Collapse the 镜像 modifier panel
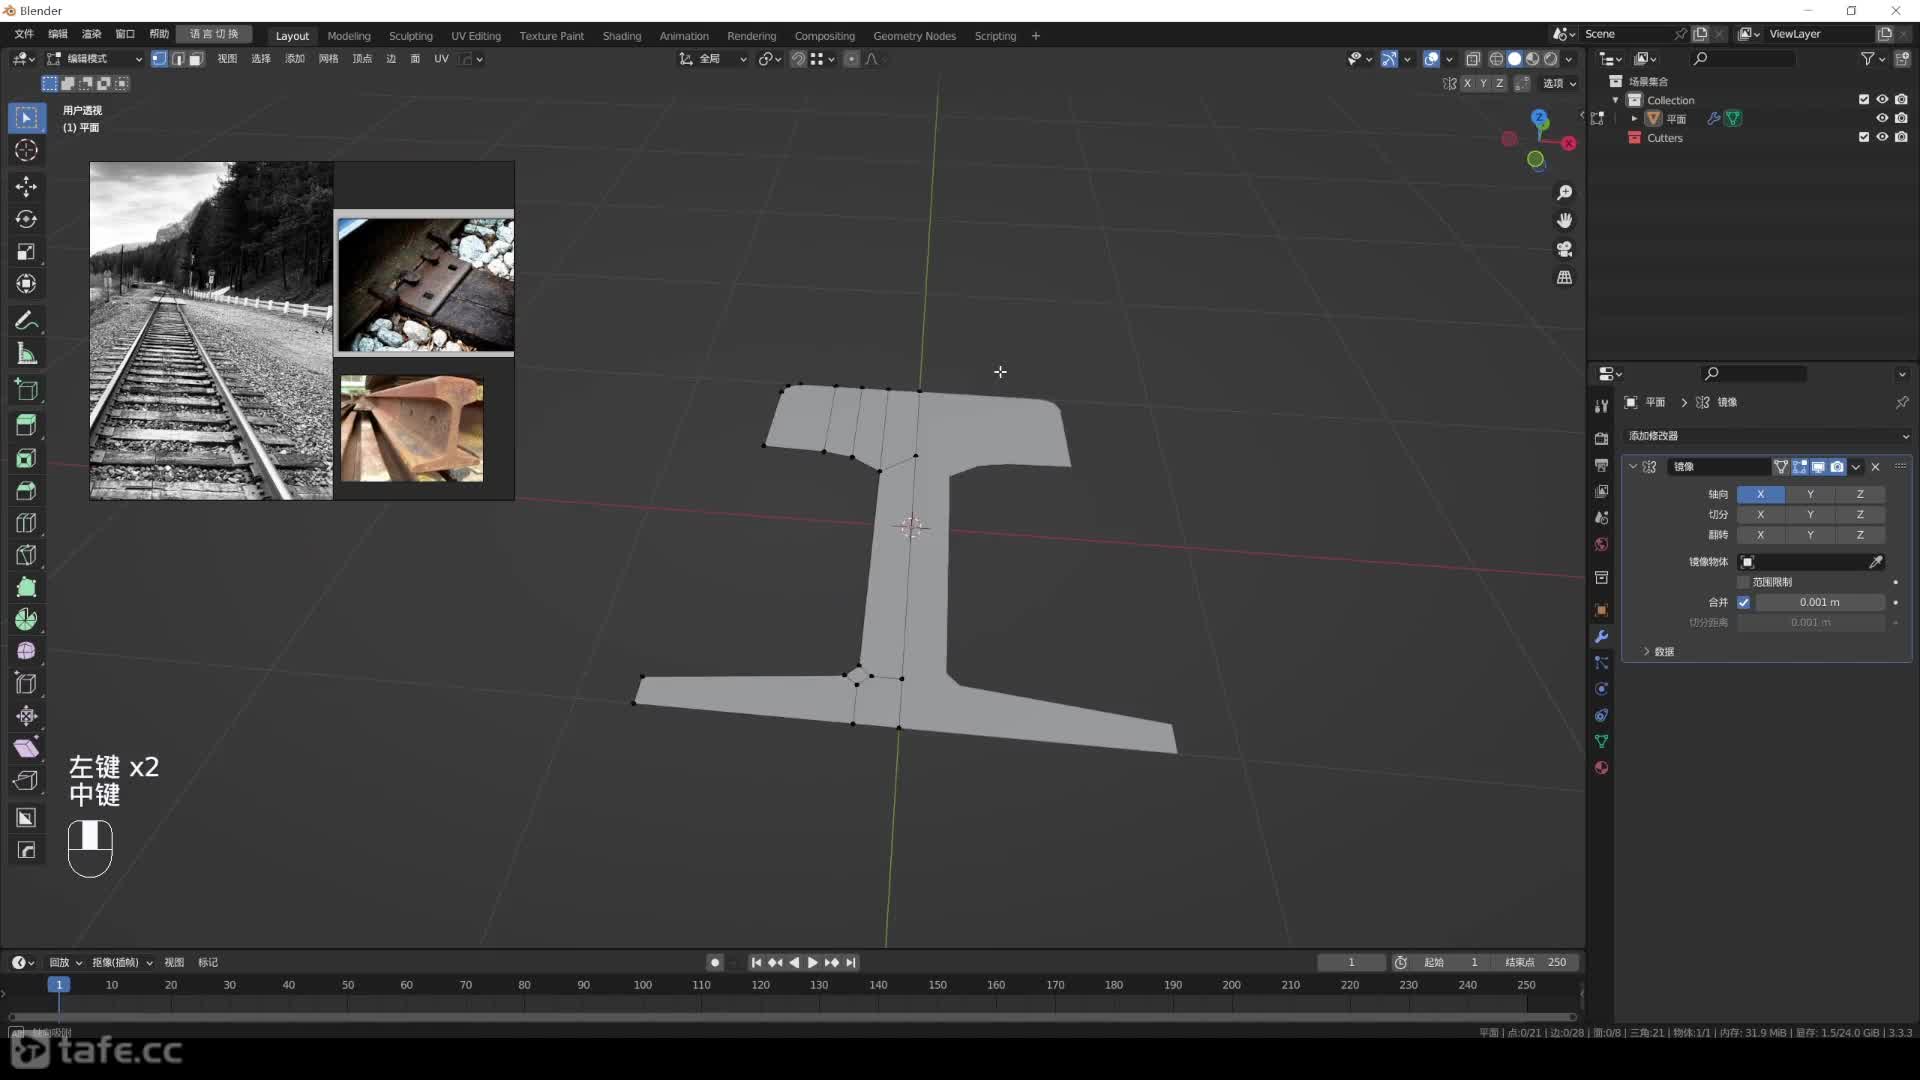This screenshot has width=1920, height=1080. [x=1633, y=467]
